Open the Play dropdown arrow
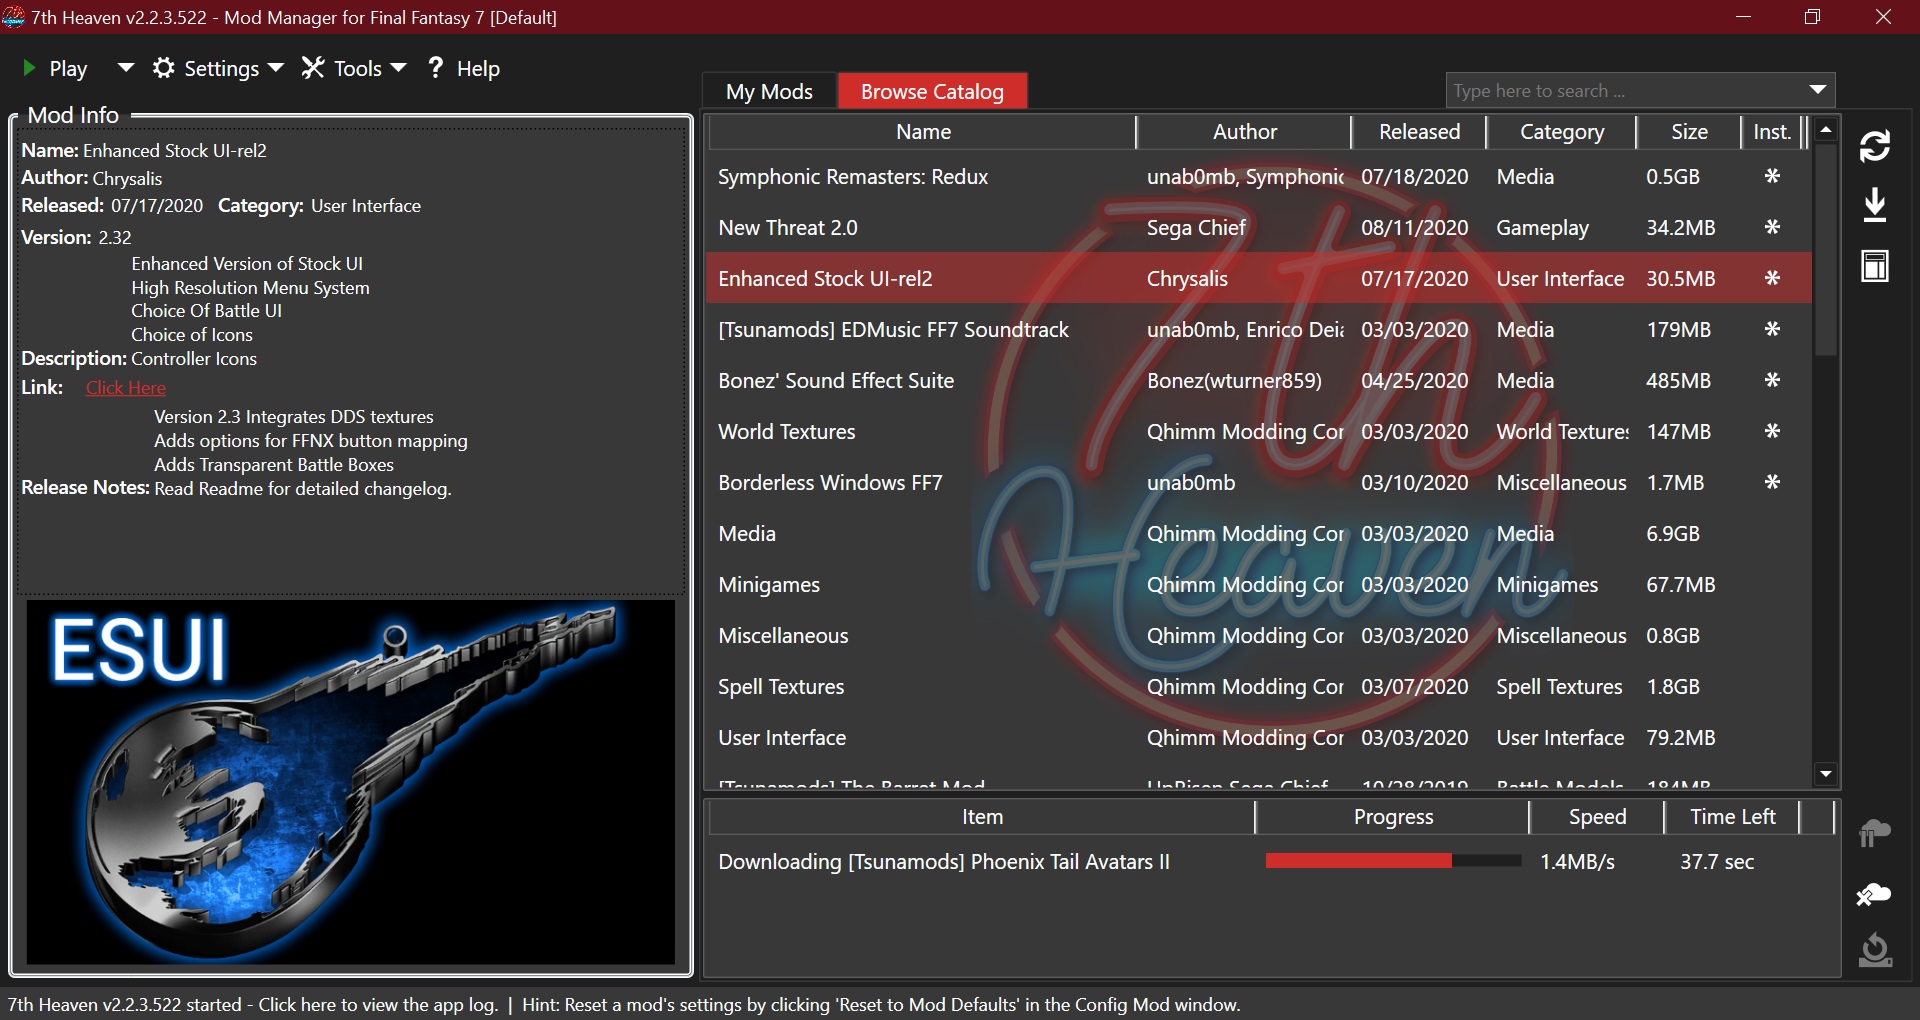1920x1020 pixels. 125,68
